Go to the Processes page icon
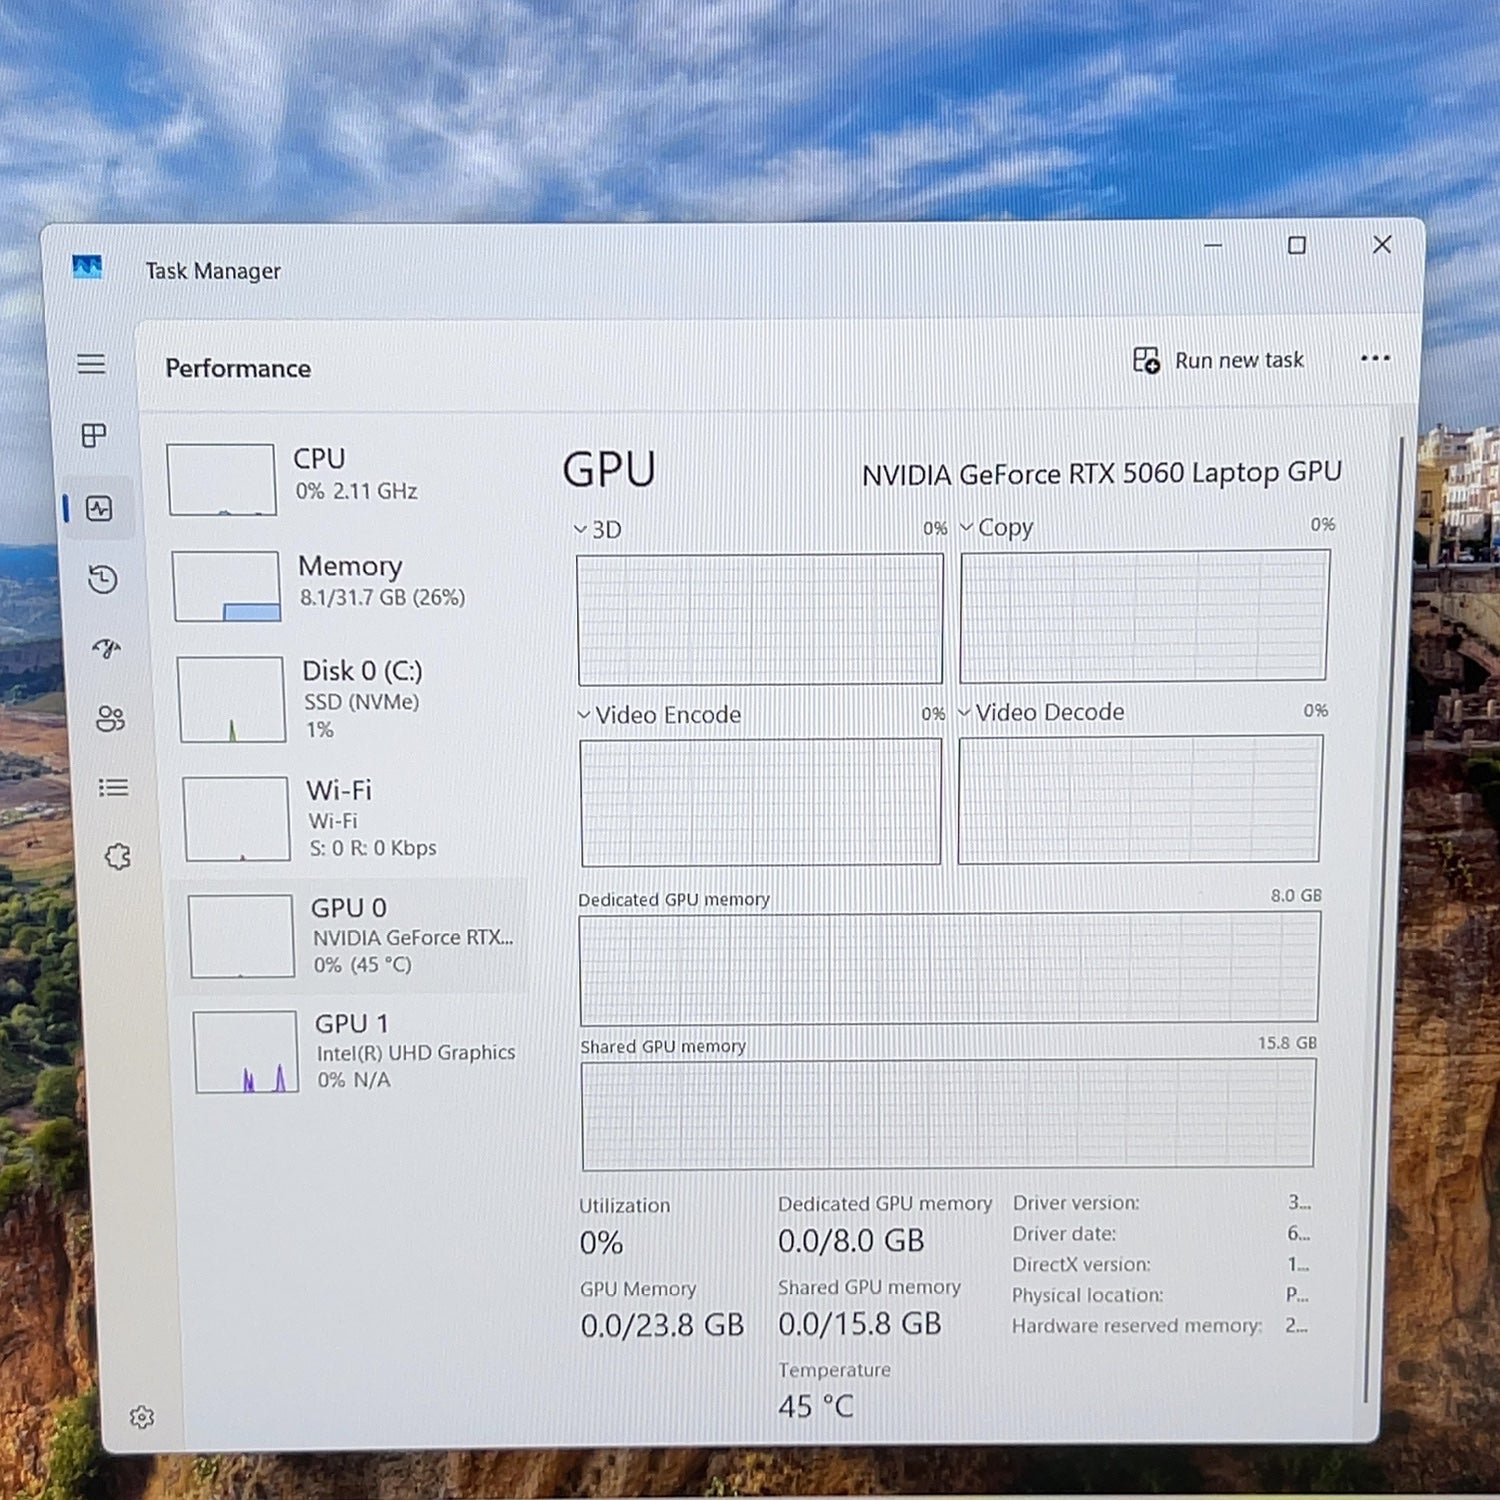The width and height of the screenshot is (1500, 1500). coord(94,435)
